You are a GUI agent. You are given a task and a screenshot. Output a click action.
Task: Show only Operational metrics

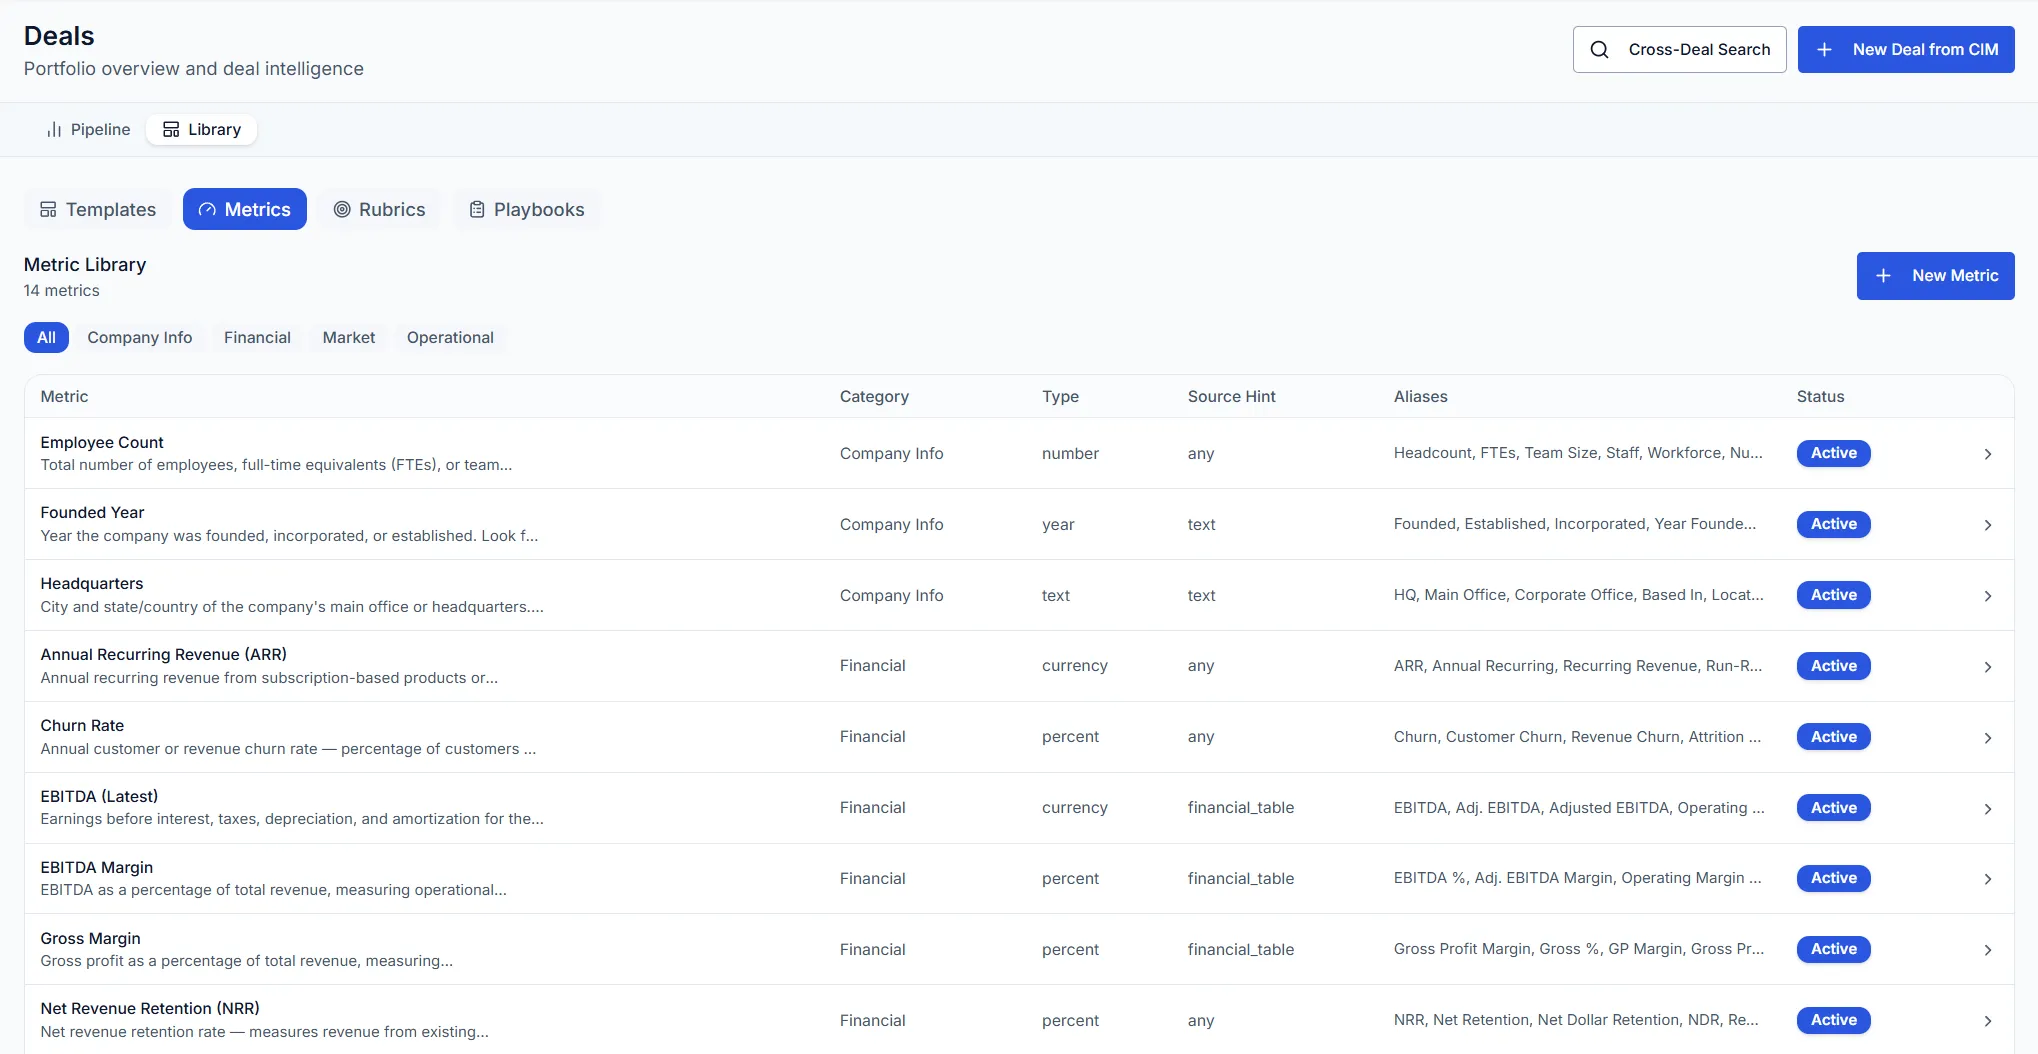pyautogui.click(x=450, y=338)
